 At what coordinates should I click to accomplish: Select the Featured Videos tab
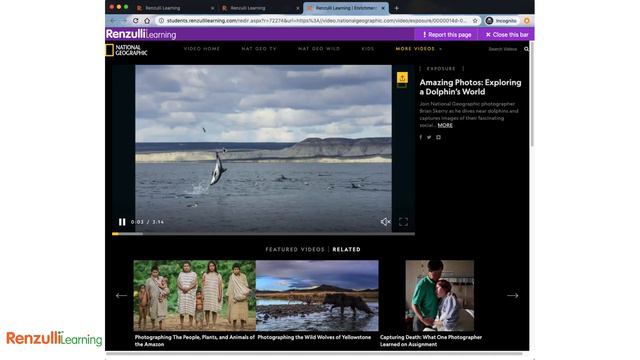point(295,249)
